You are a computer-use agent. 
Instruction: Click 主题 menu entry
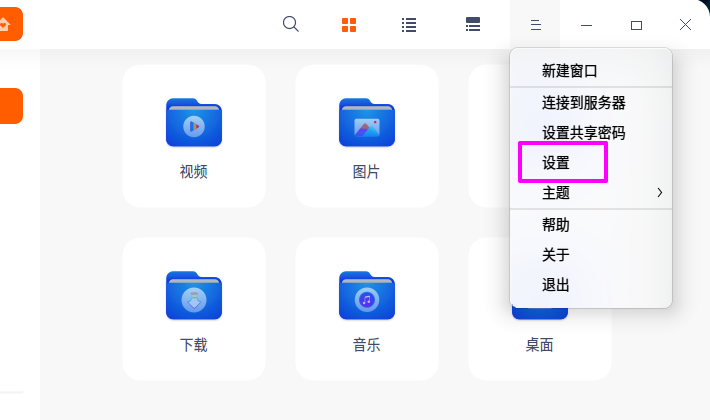tap(591, 193)
